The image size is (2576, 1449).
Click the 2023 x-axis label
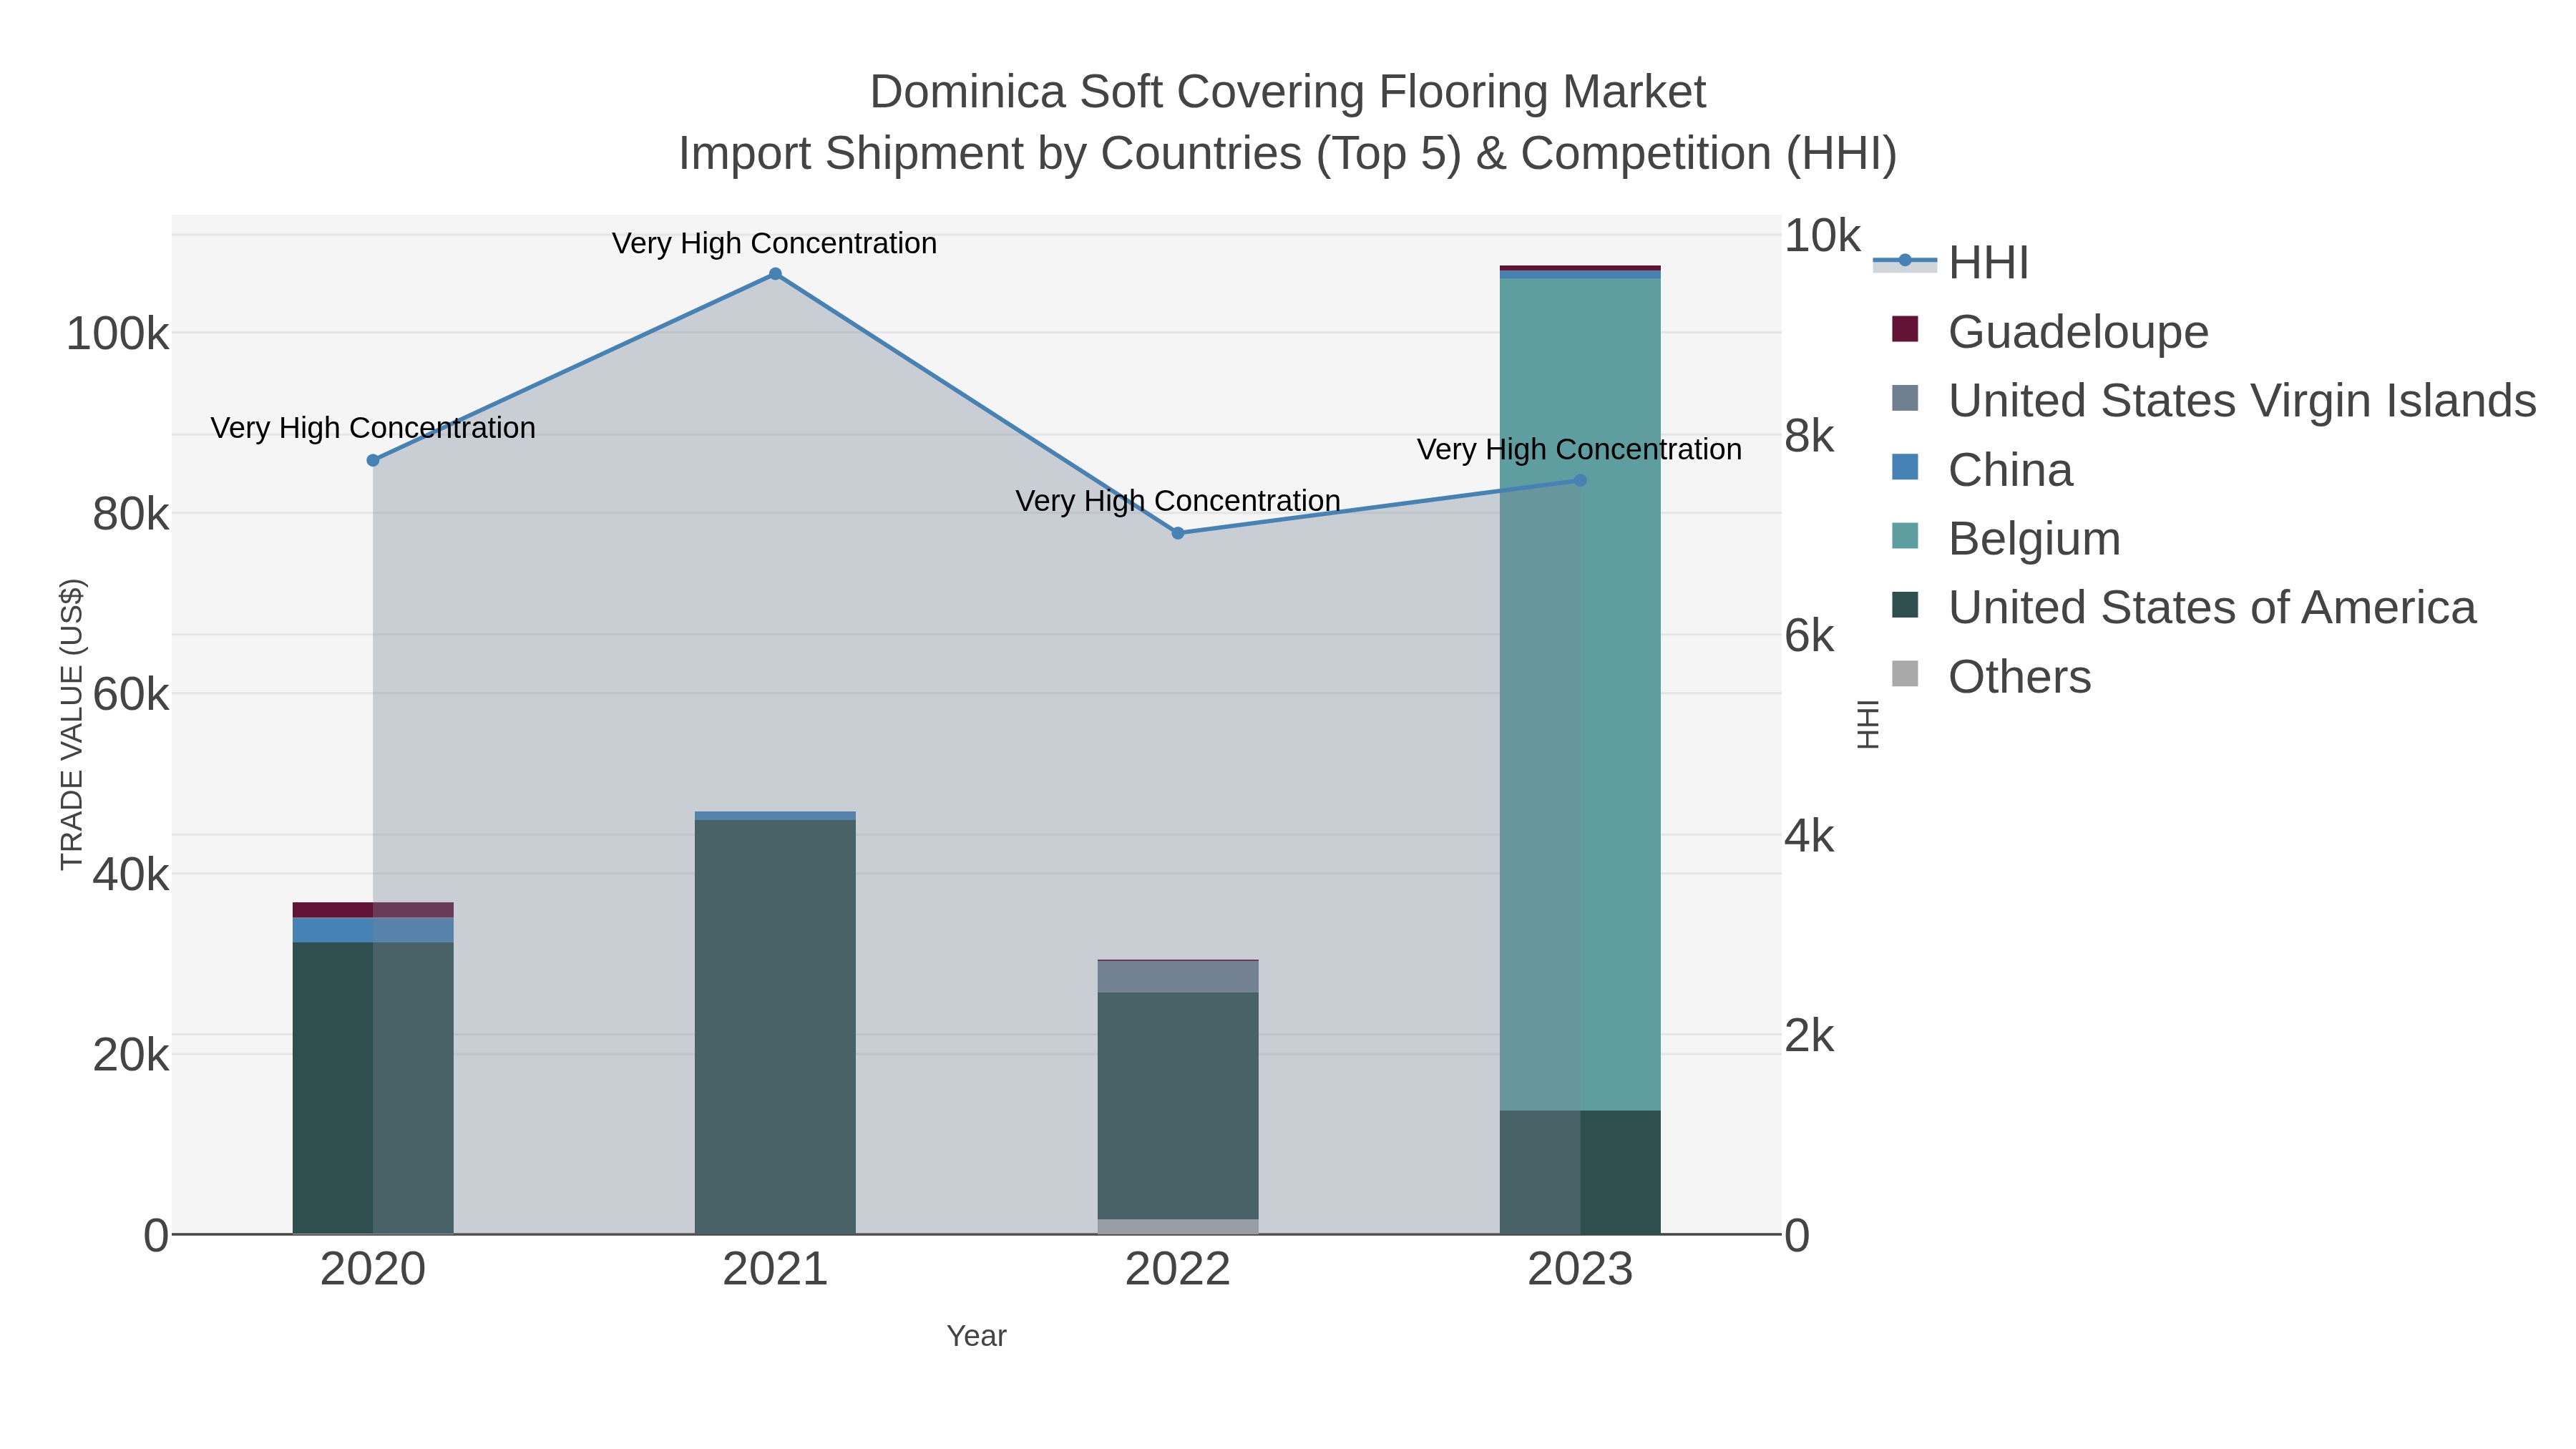pyautogui.click(x=1580, y=1270)
